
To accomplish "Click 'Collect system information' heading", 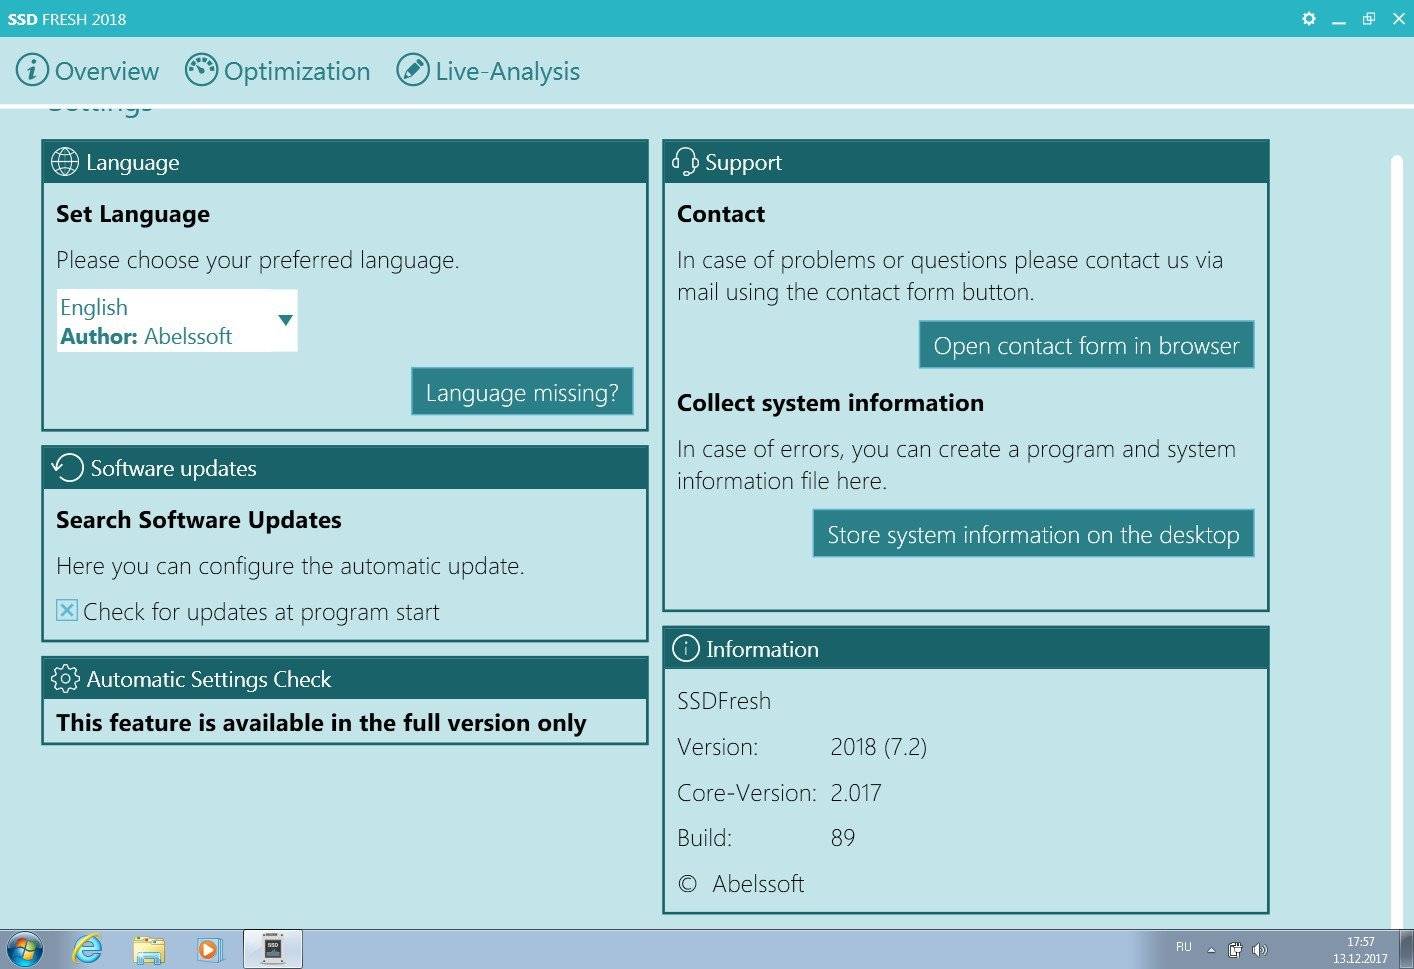I will coord(830,403).
